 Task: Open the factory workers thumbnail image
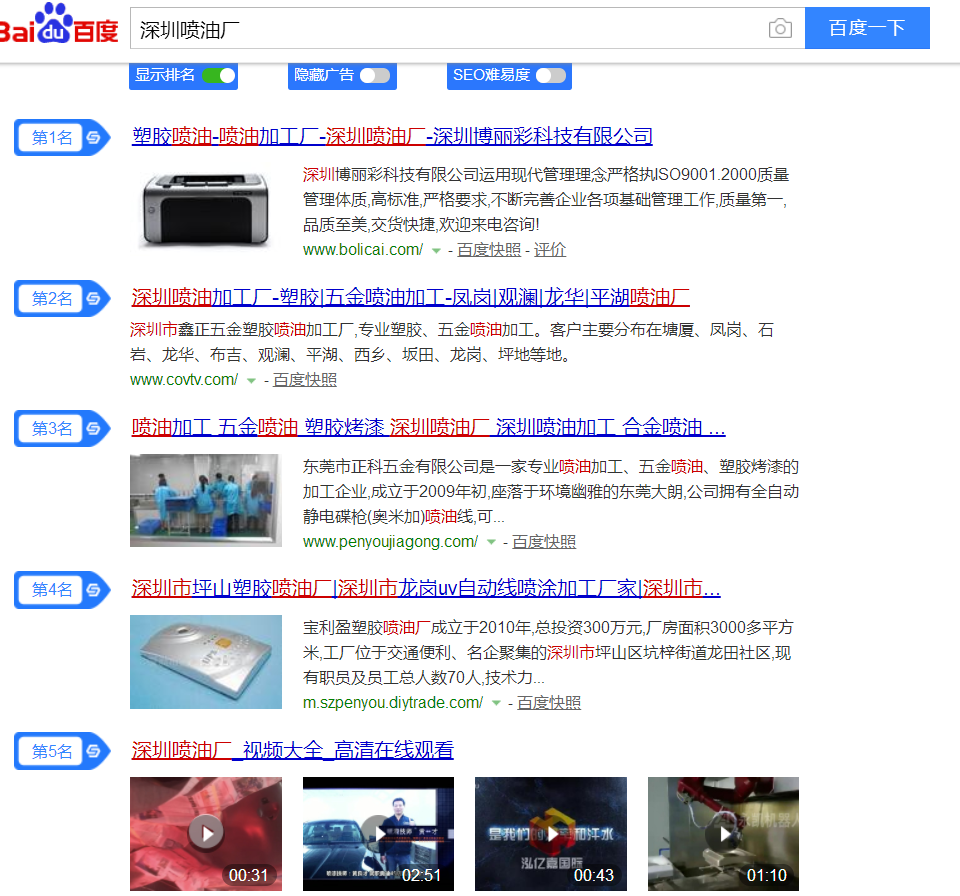pos(206,500)
